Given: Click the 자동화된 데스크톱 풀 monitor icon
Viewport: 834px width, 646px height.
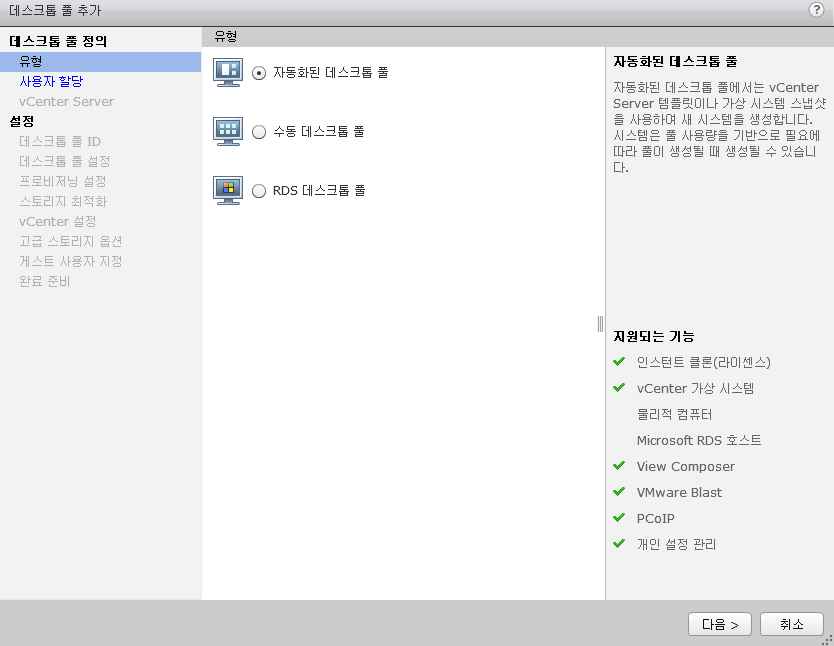Looking at the screenshot, I should (228, 72).
